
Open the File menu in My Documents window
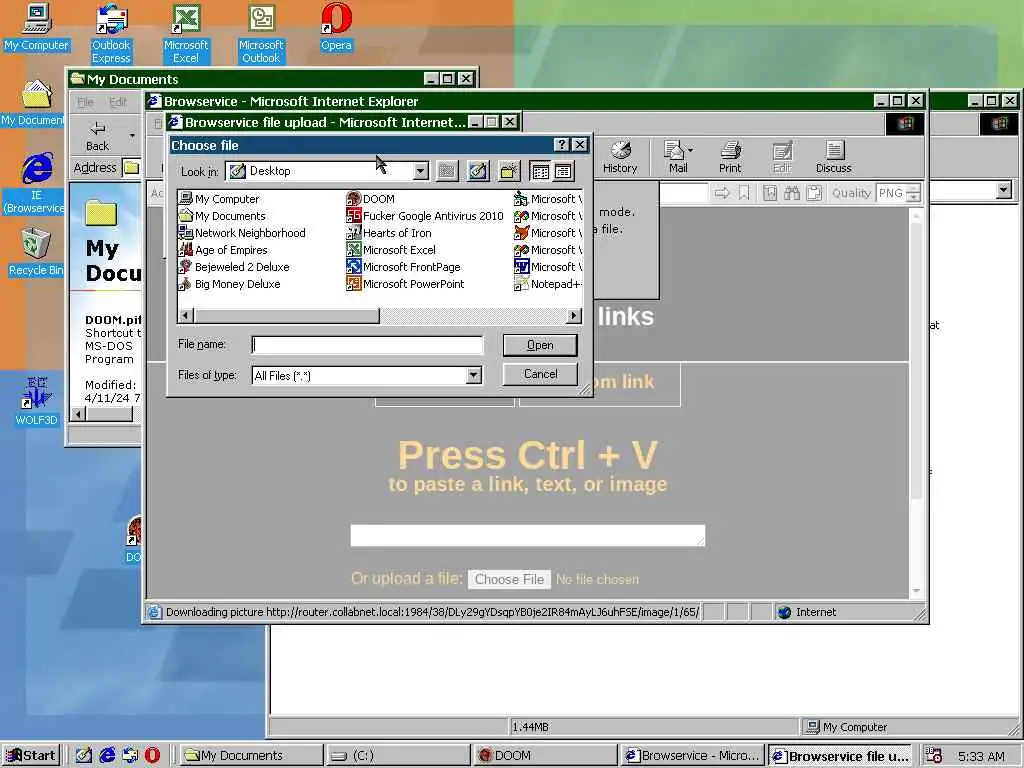86,102
